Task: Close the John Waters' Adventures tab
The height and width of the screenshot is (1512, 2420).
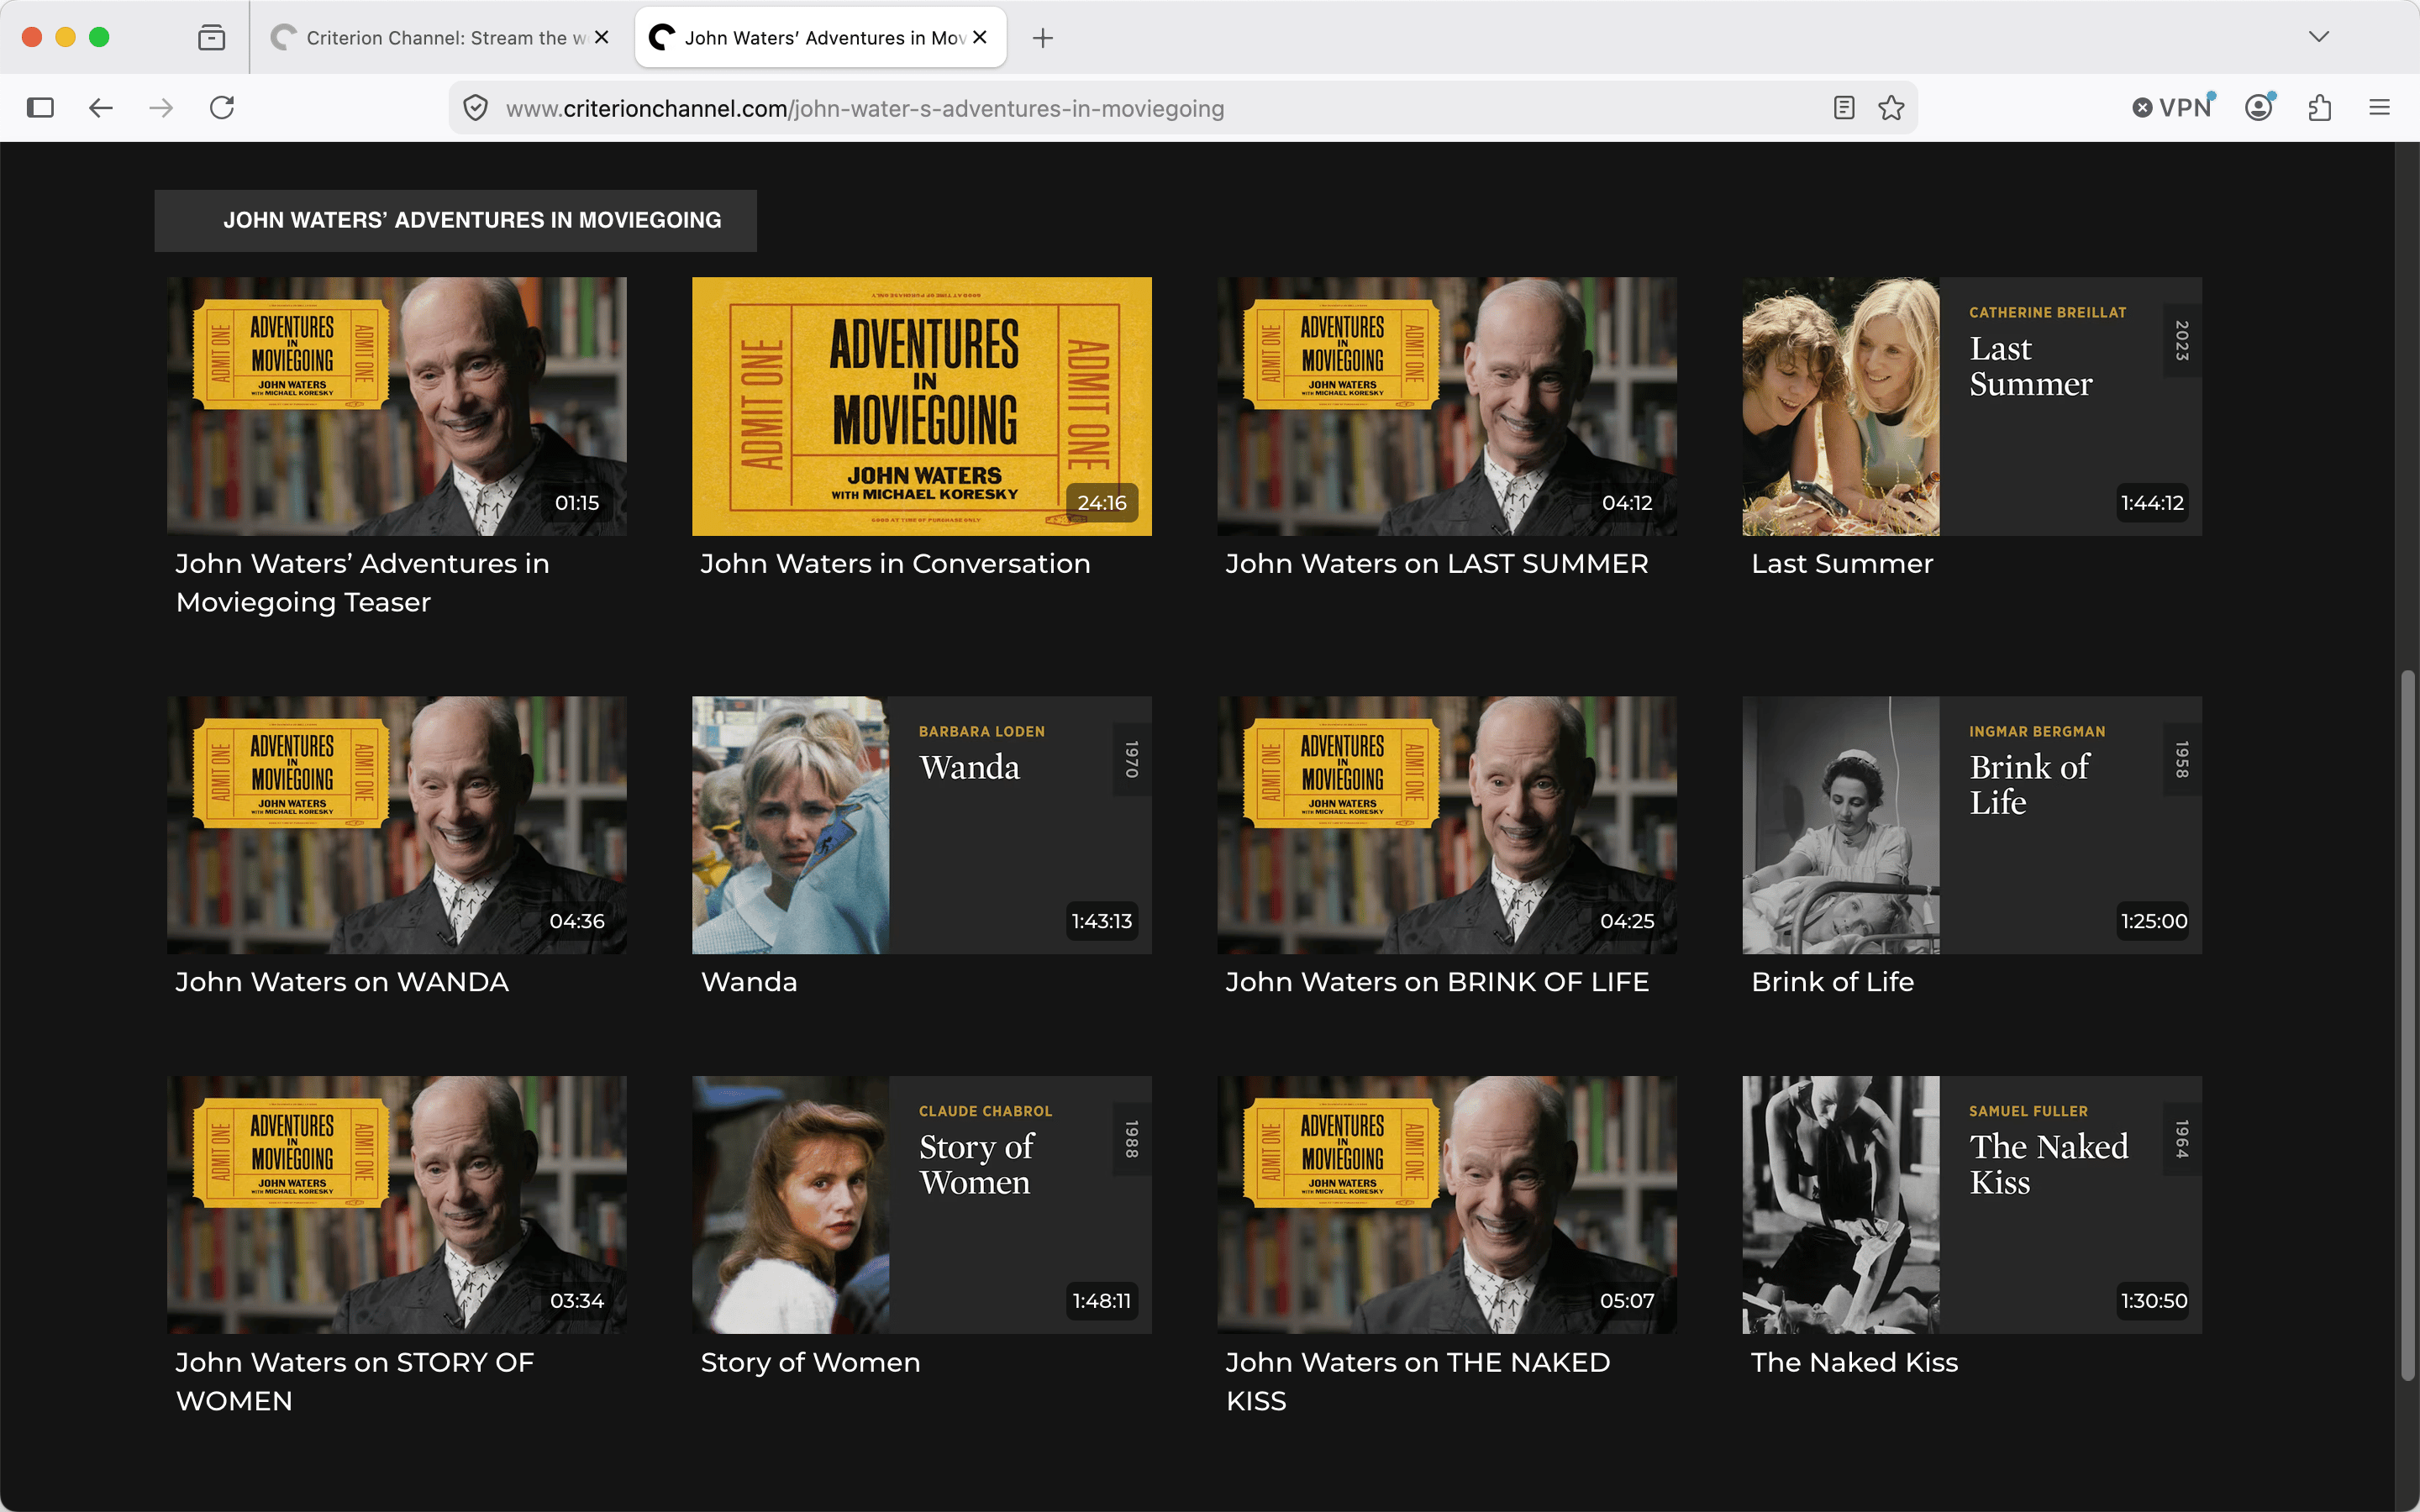Action: [x=980, y=37]
